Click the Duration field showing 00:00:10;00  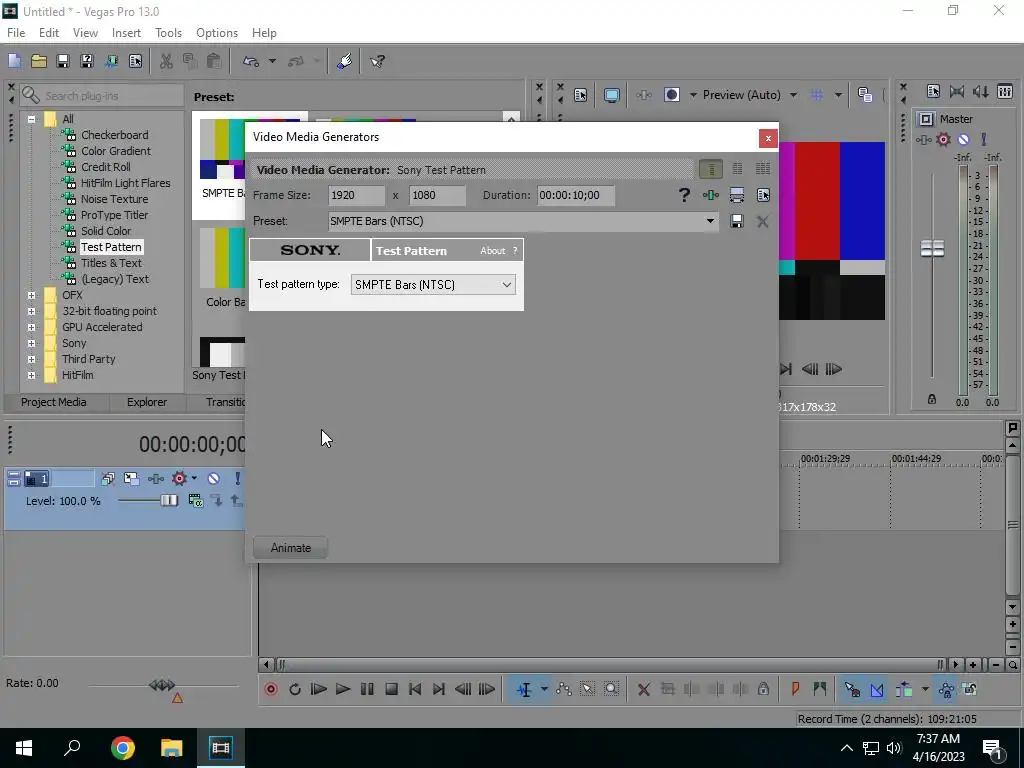[576, 195]
